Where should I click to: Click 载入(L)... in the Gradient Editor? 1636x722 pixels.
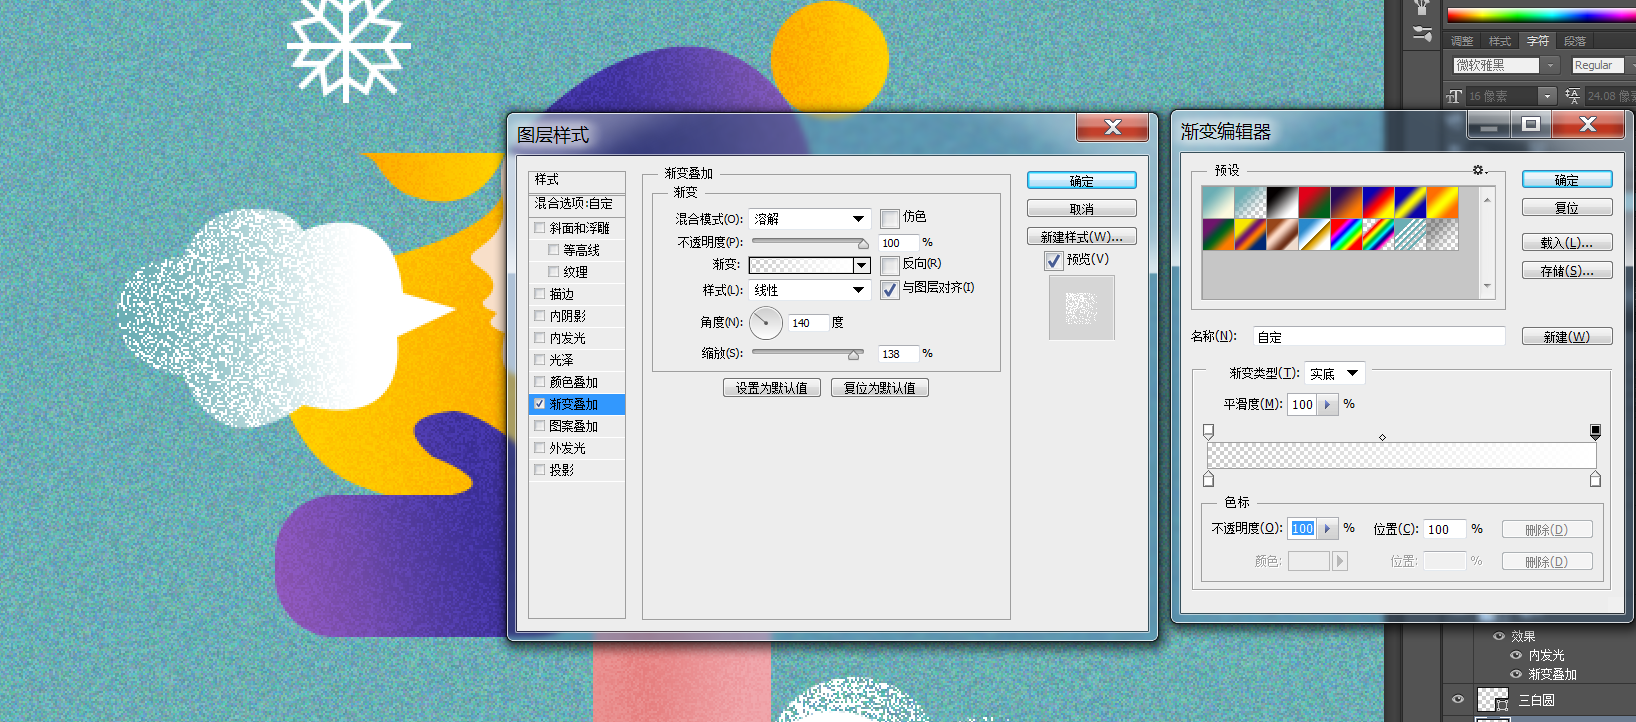click(1567, 243)
